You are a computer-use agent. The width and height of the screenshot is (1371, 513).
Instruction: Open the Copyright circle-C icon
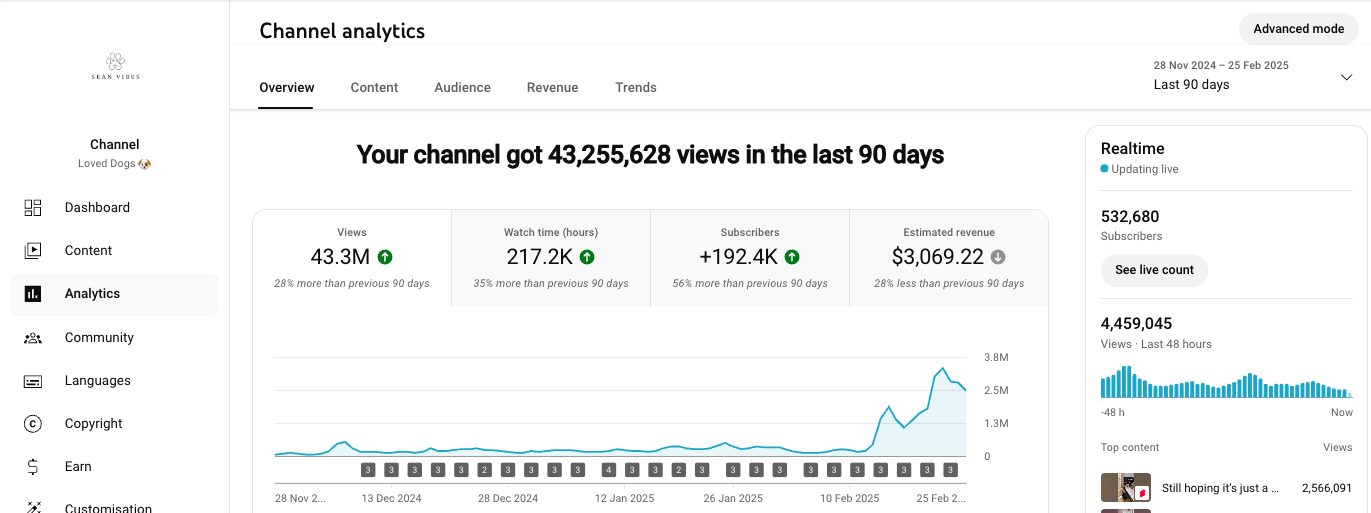tap(33, 424)
